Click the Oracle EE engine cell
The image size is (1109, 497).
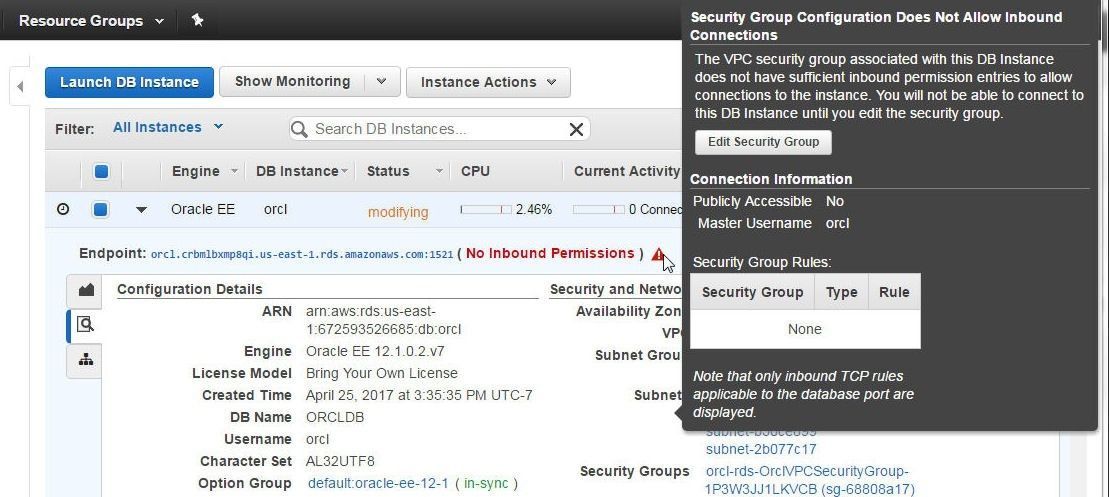pyautogui.click(x=203, y=209)
